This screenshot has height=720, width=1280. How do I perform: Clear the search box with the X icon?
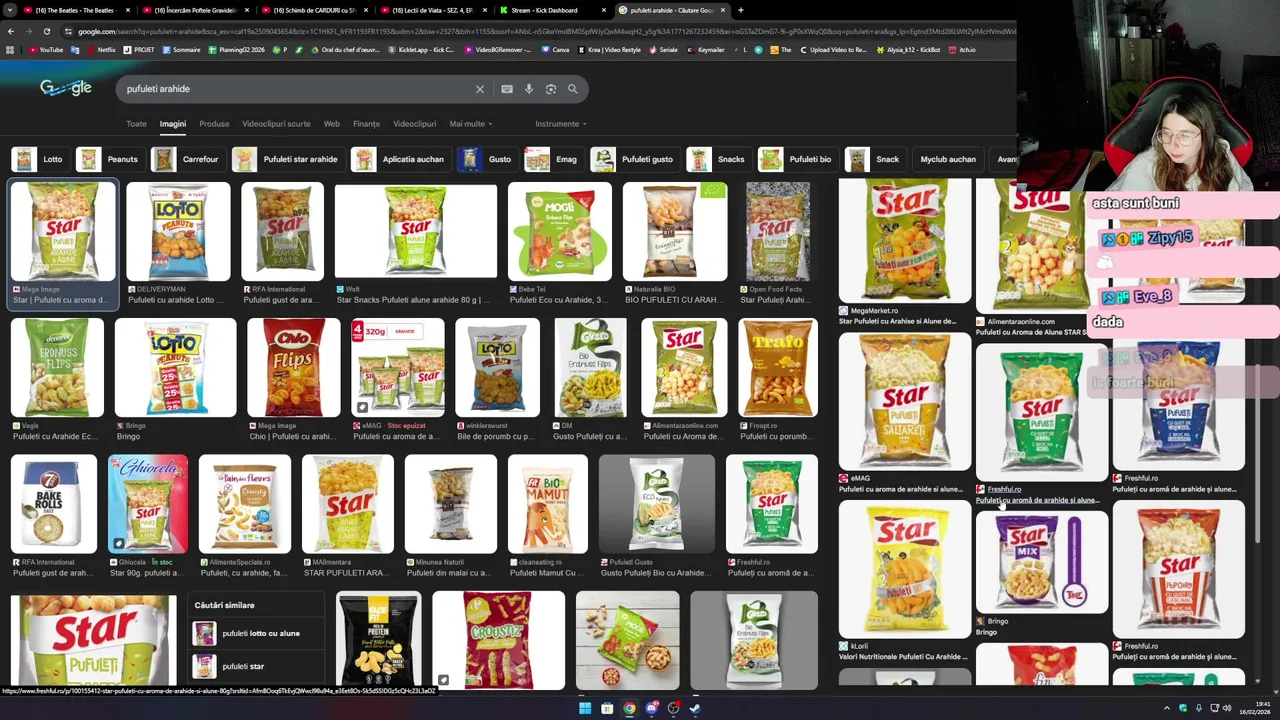pyautogui.click(x=480, y=89)
